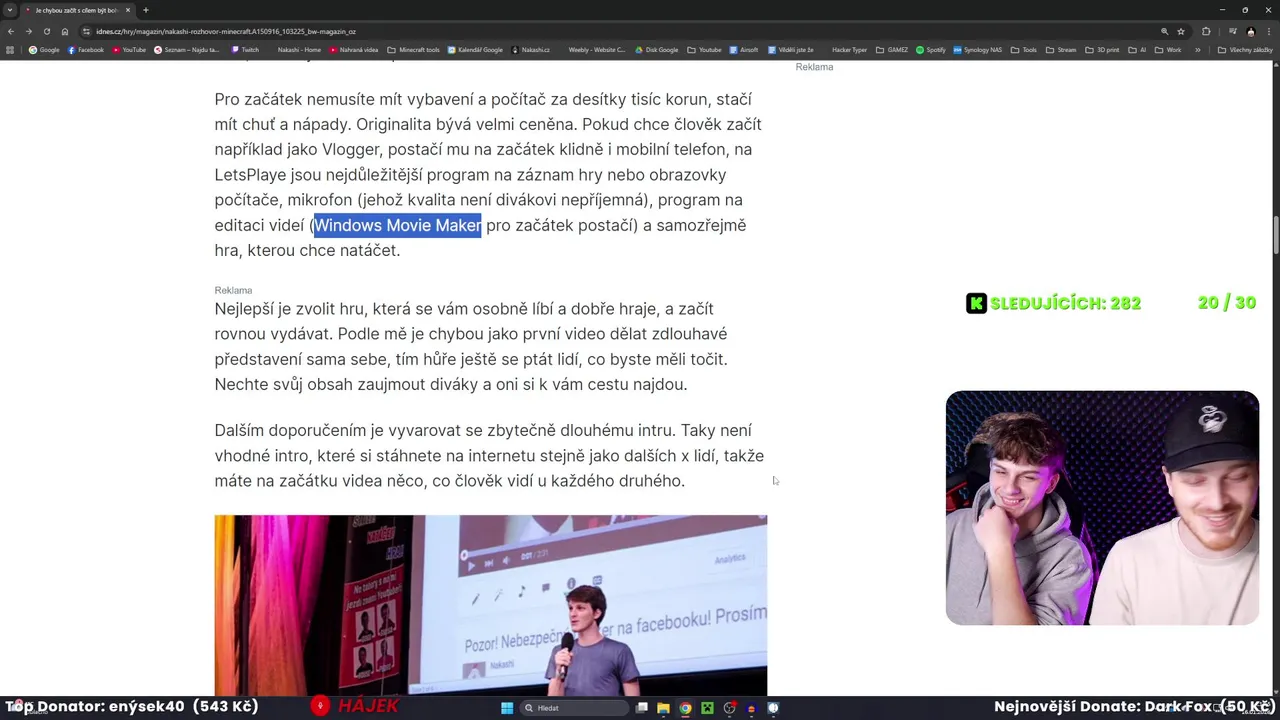The image size is (1280, 720).
Task: Click the webcam overlay of two streamers
Action: click(x=1102, y=508)
